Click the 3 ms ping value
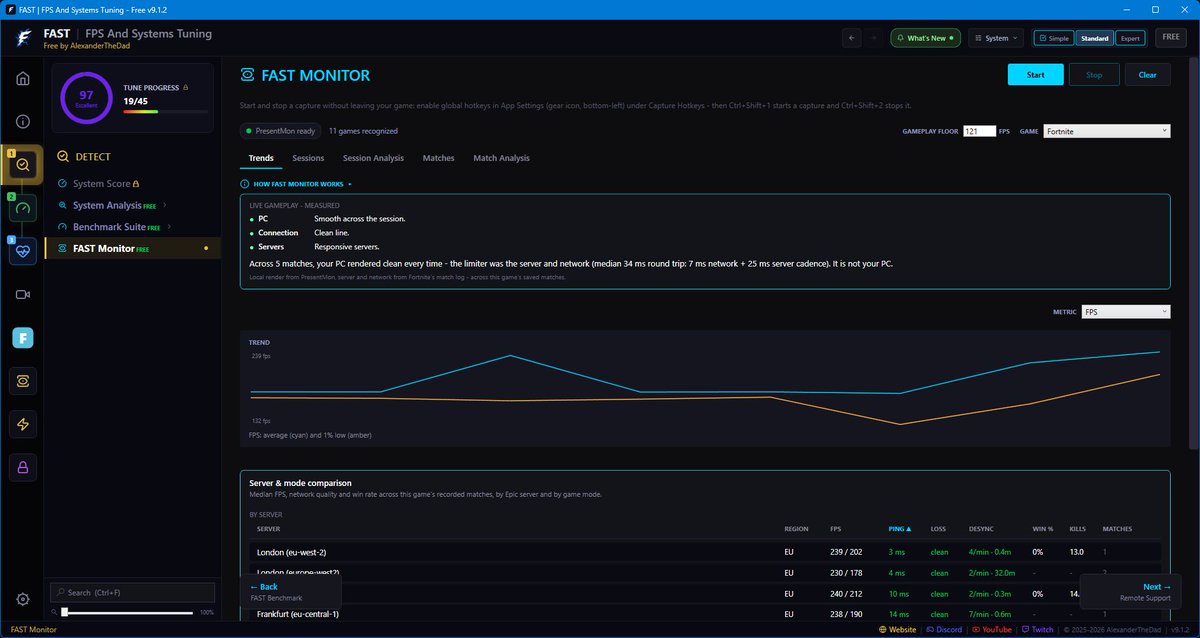 coord(896,552)
